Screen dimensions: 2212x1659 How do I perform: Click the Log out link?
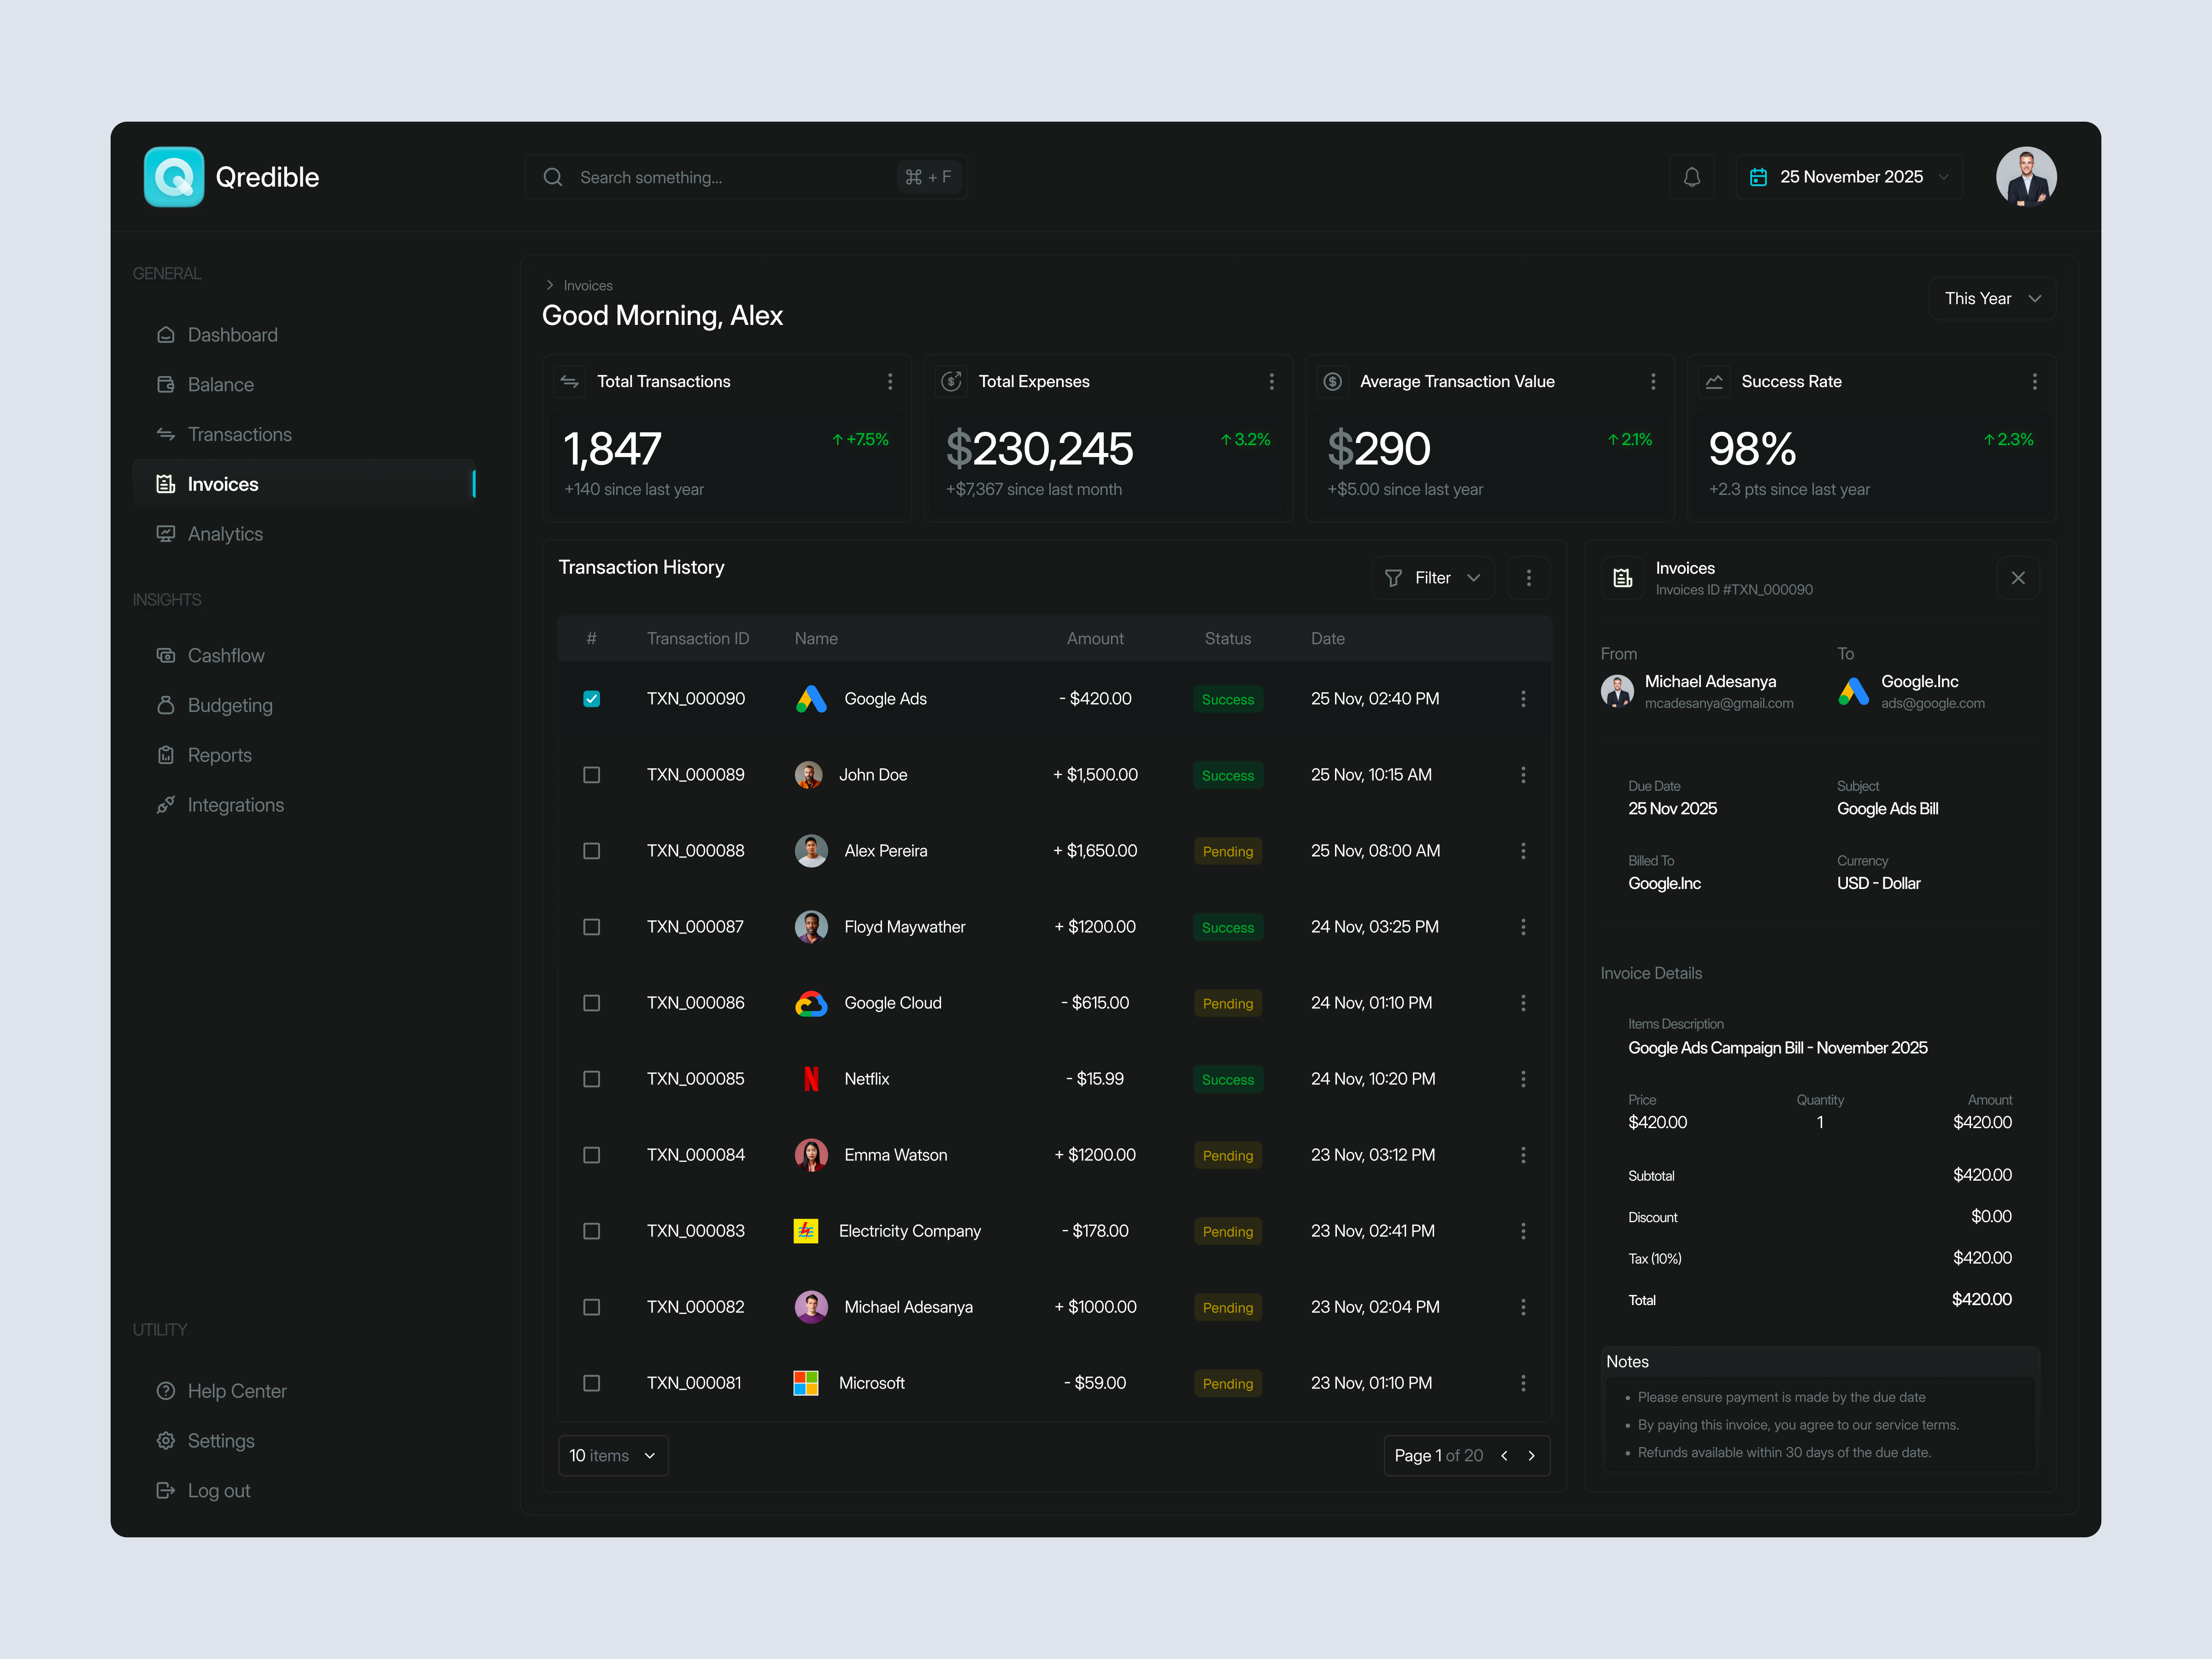(218, 1490)
